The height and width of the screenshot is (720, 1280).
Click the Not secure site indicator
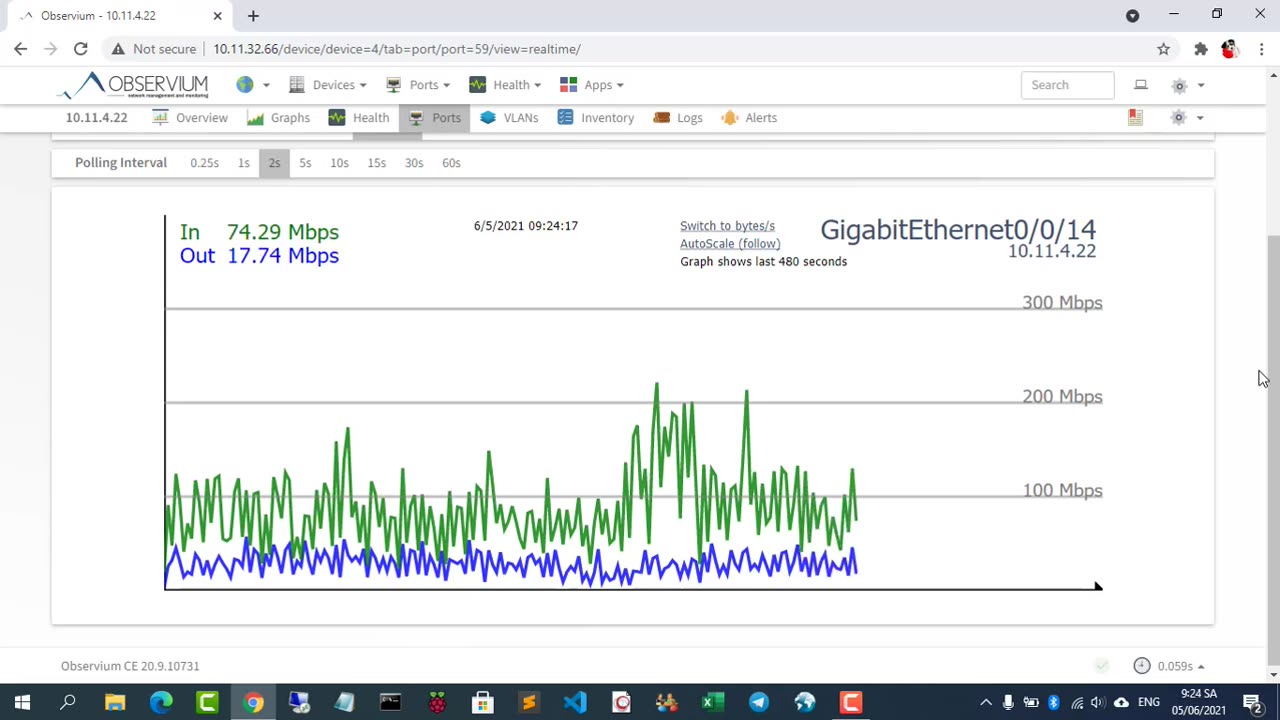click(x=154, y=49)
